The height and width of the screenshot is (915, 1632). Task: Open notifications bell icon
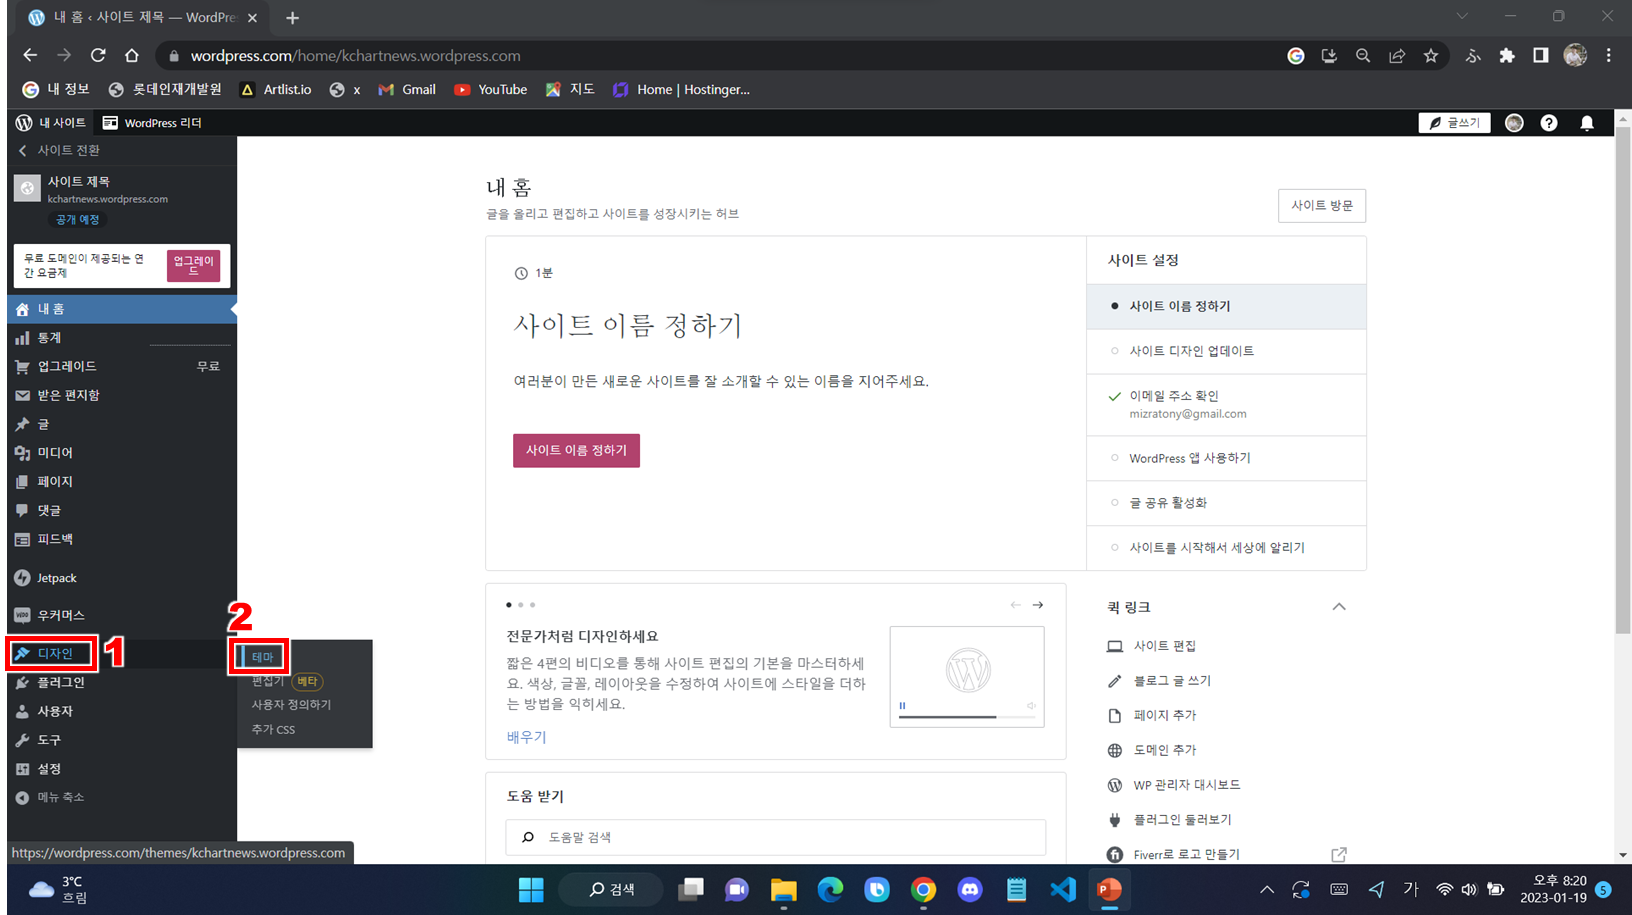pos(1587,123)
